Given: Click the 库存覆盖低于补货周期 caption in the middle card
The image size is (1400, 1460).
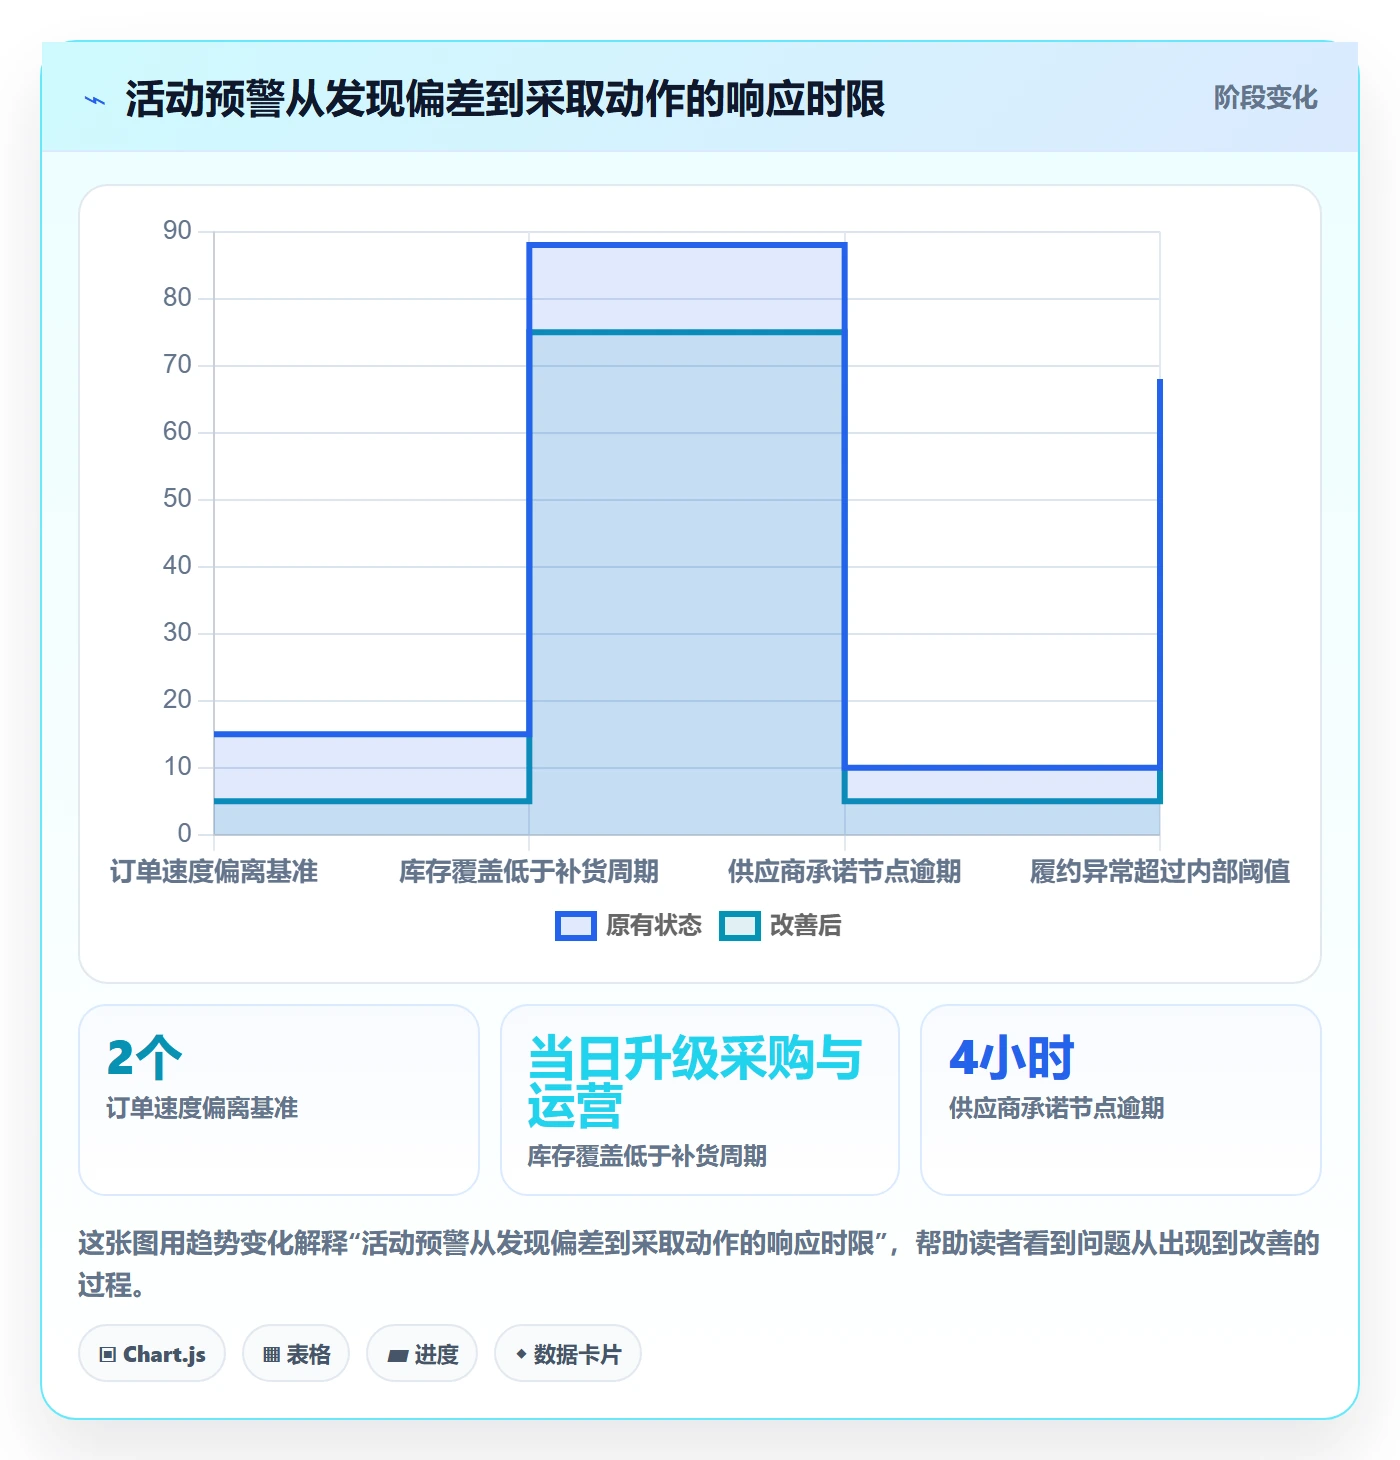Looking at the screenshot, I should [647, 1156].
